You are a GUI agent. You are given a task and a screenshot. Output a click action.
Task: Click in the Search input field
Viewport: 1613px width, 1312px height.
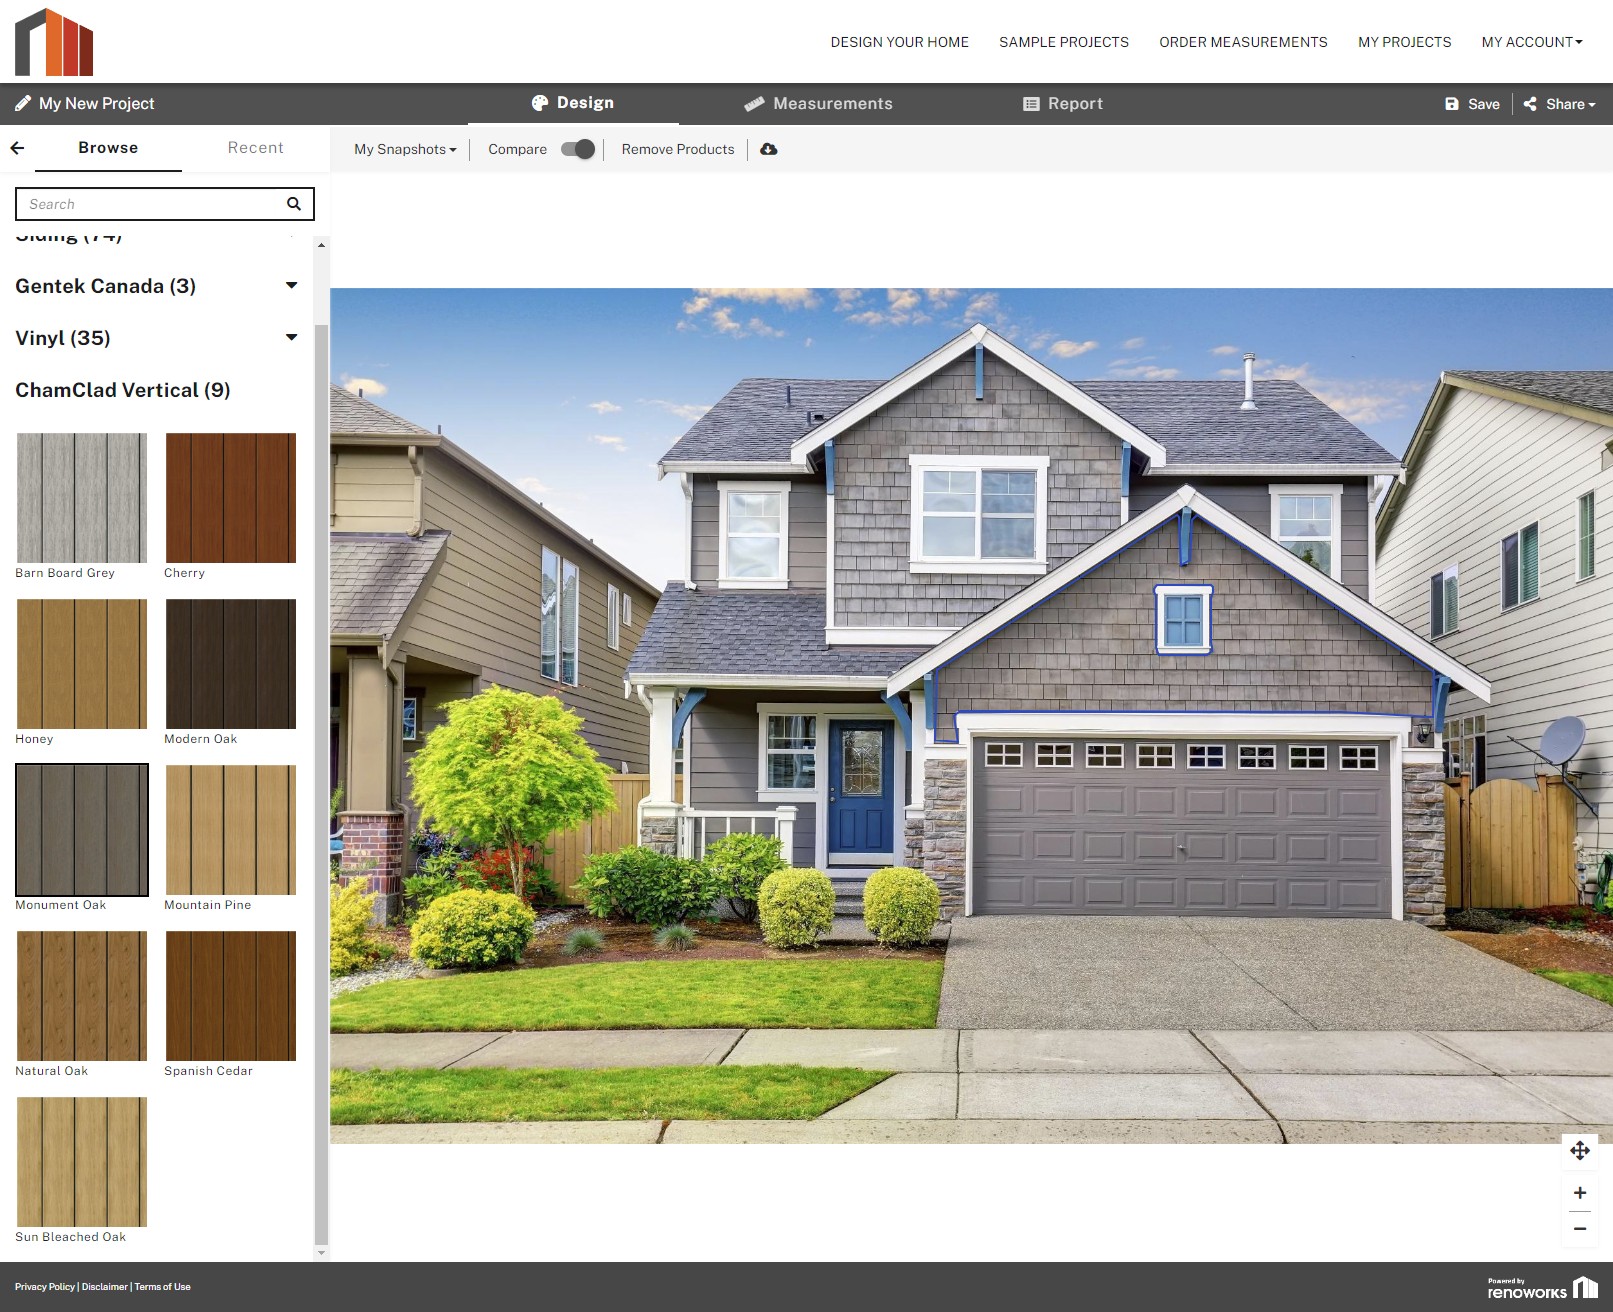coord(150,204)
